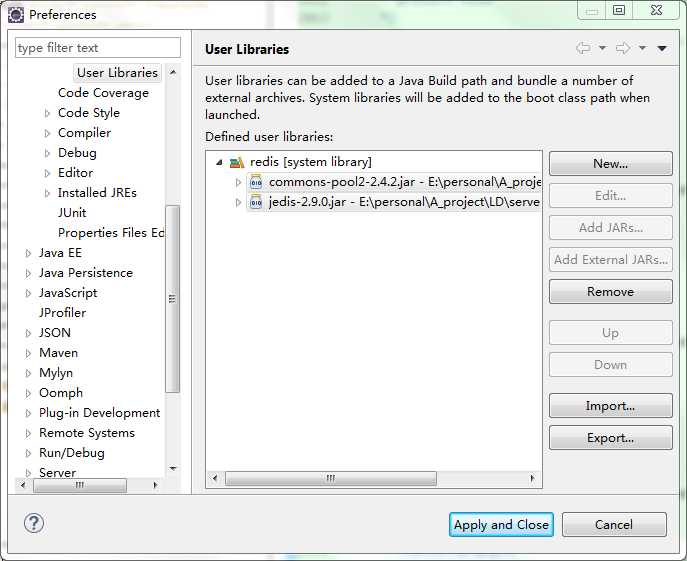This screenshot has height=561, width=687.
Task: Expand the Plug-in Development node
Action: 28,413
